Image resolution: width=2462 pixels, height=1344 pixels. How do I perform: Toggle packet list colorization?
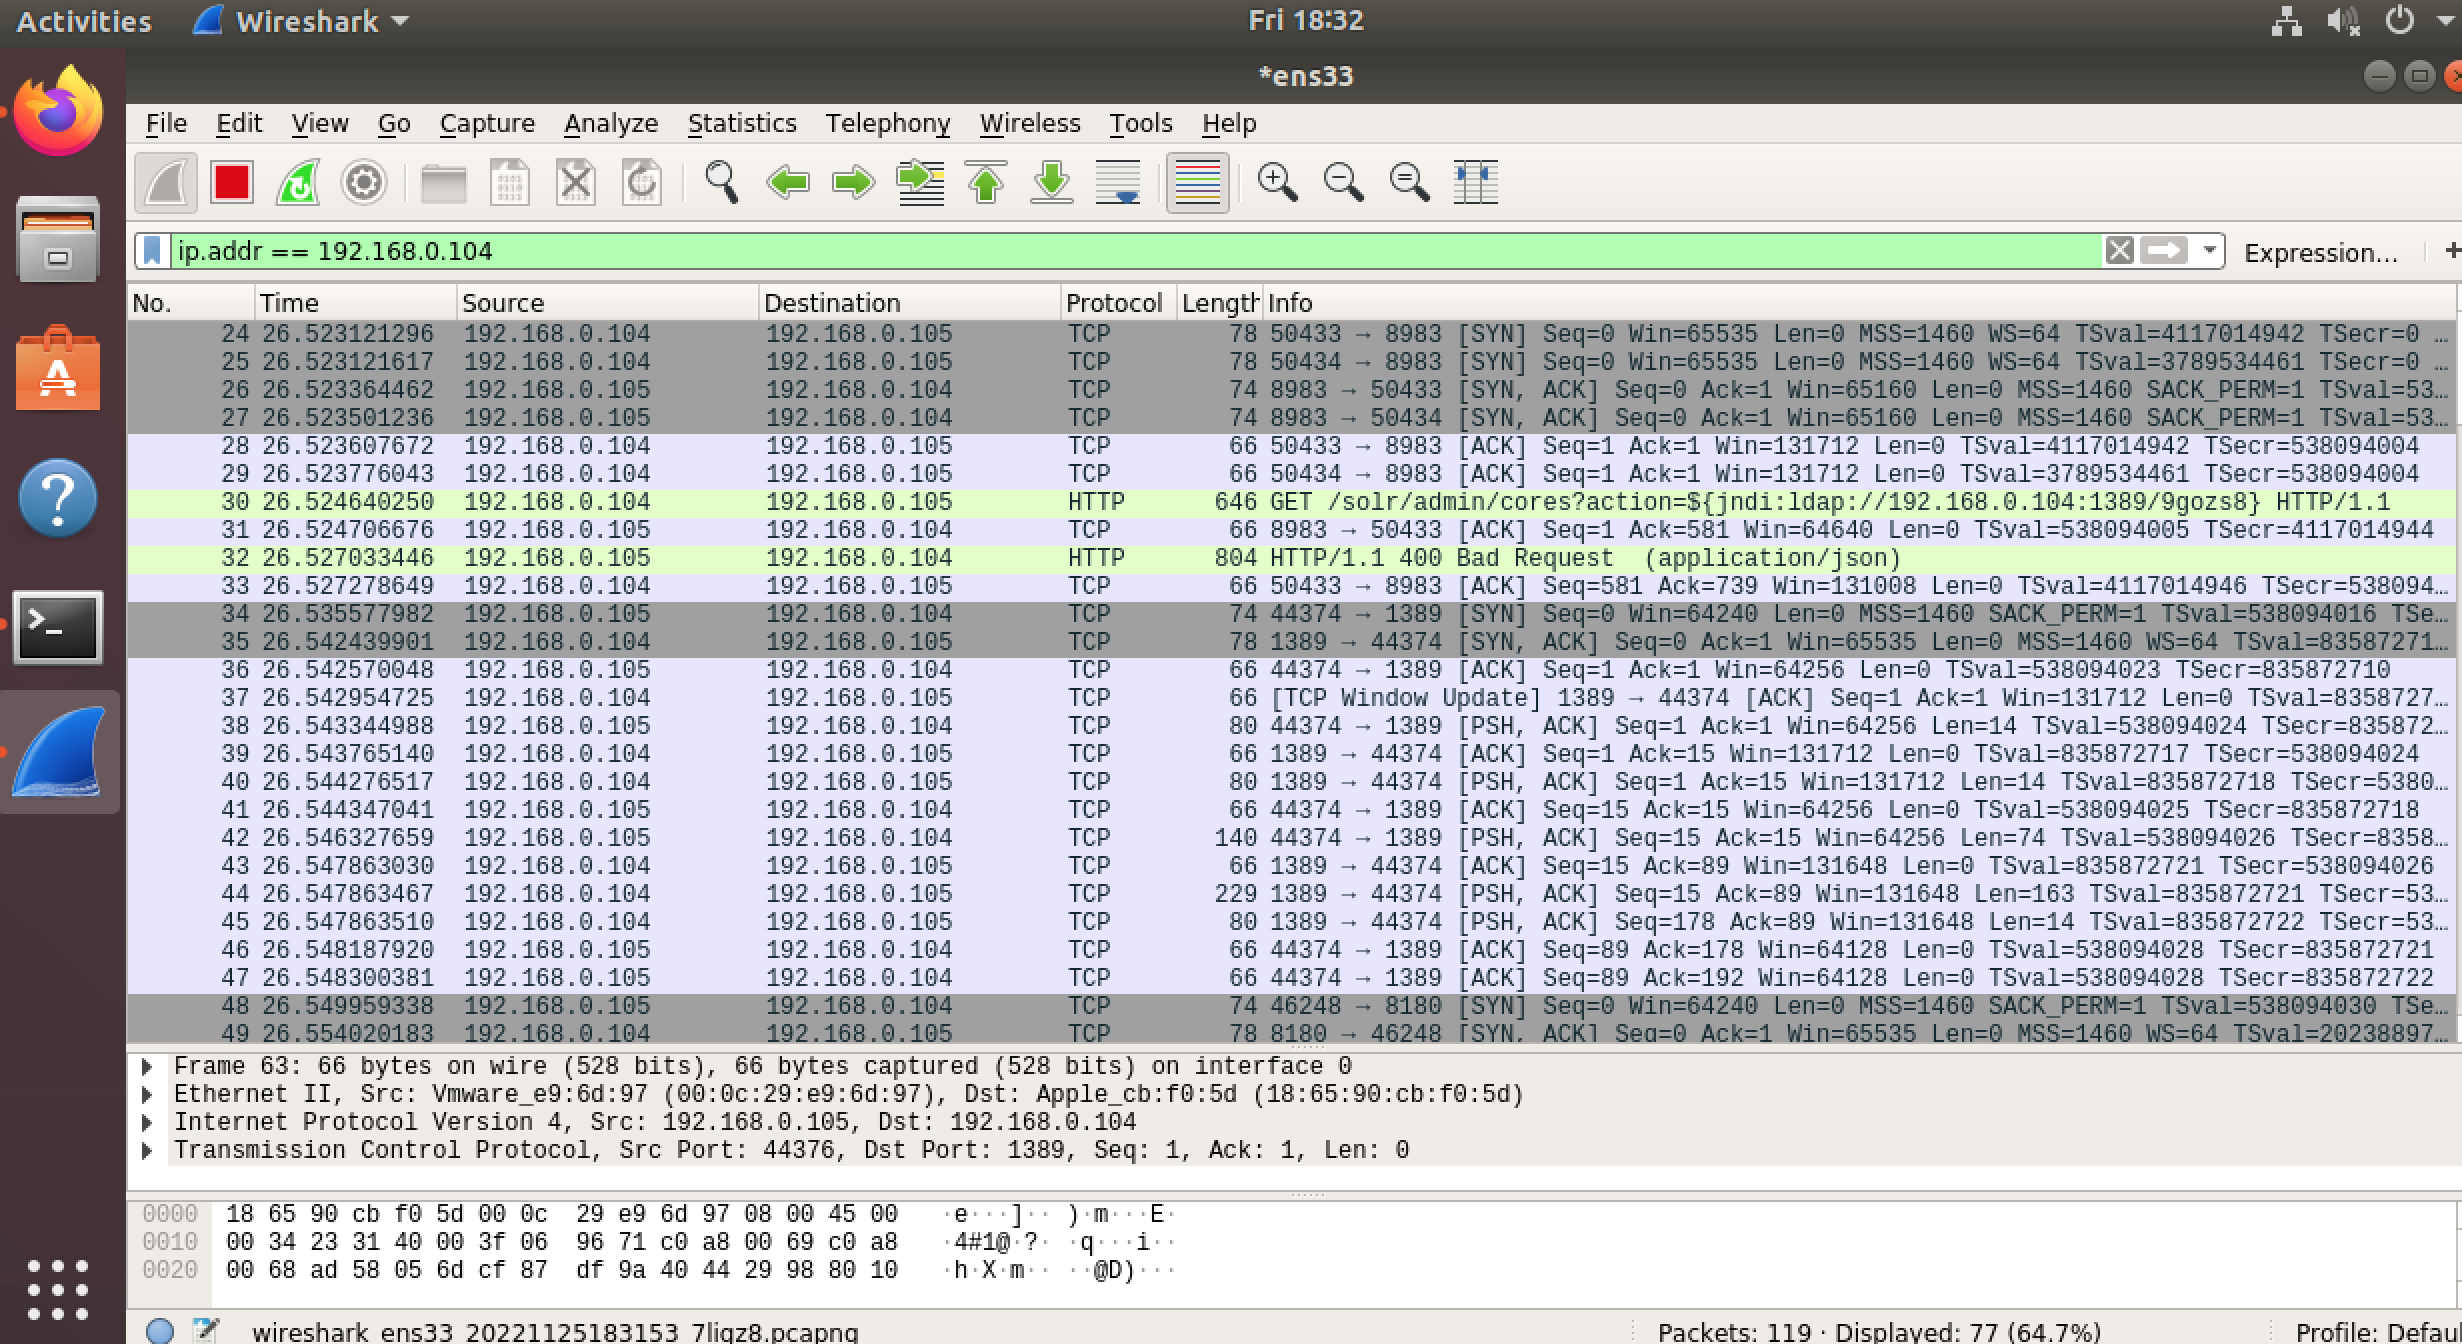point(1199,183)
